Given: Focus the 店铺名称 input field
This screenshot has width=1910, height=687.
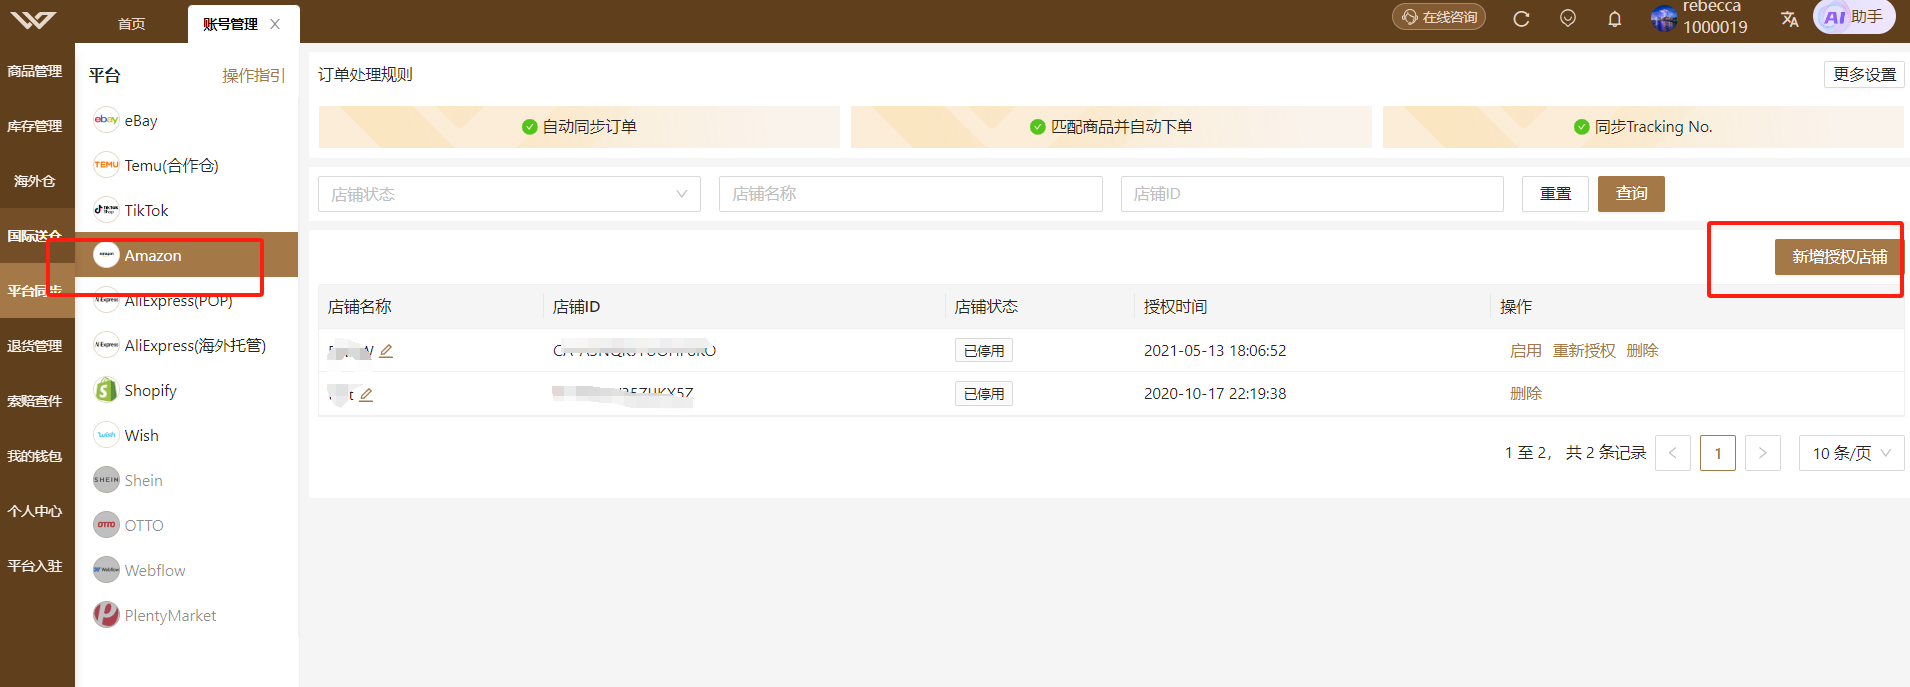Looking at the screenshot, I should (910, 194).
